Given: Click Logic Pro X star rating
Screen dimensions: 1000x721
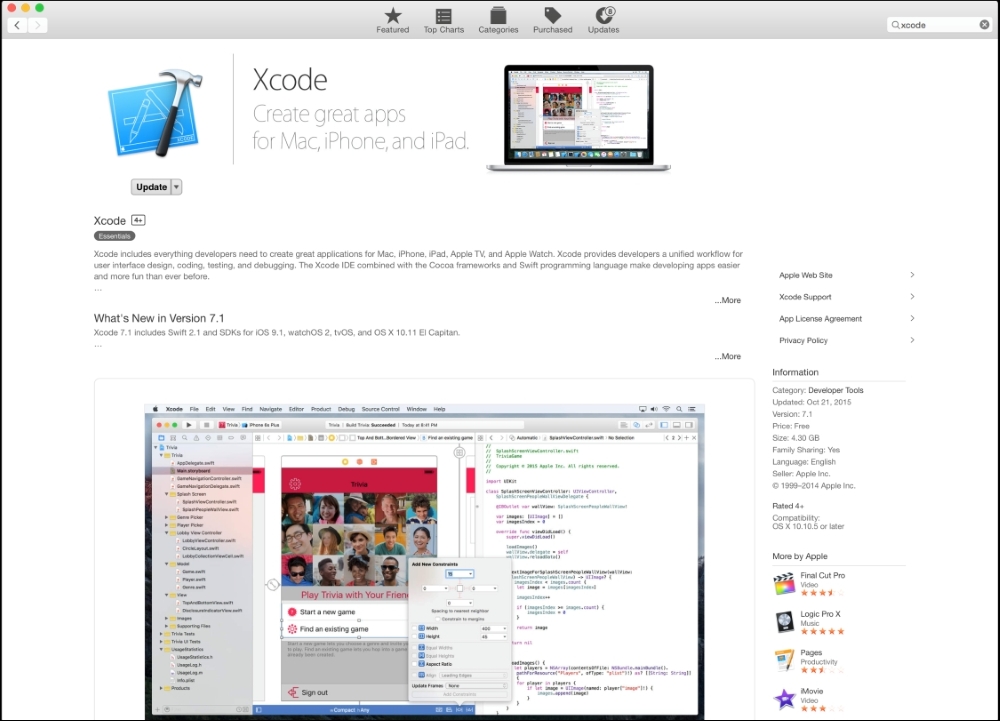Looking at the screenshot, I should (x=823, y=632).
